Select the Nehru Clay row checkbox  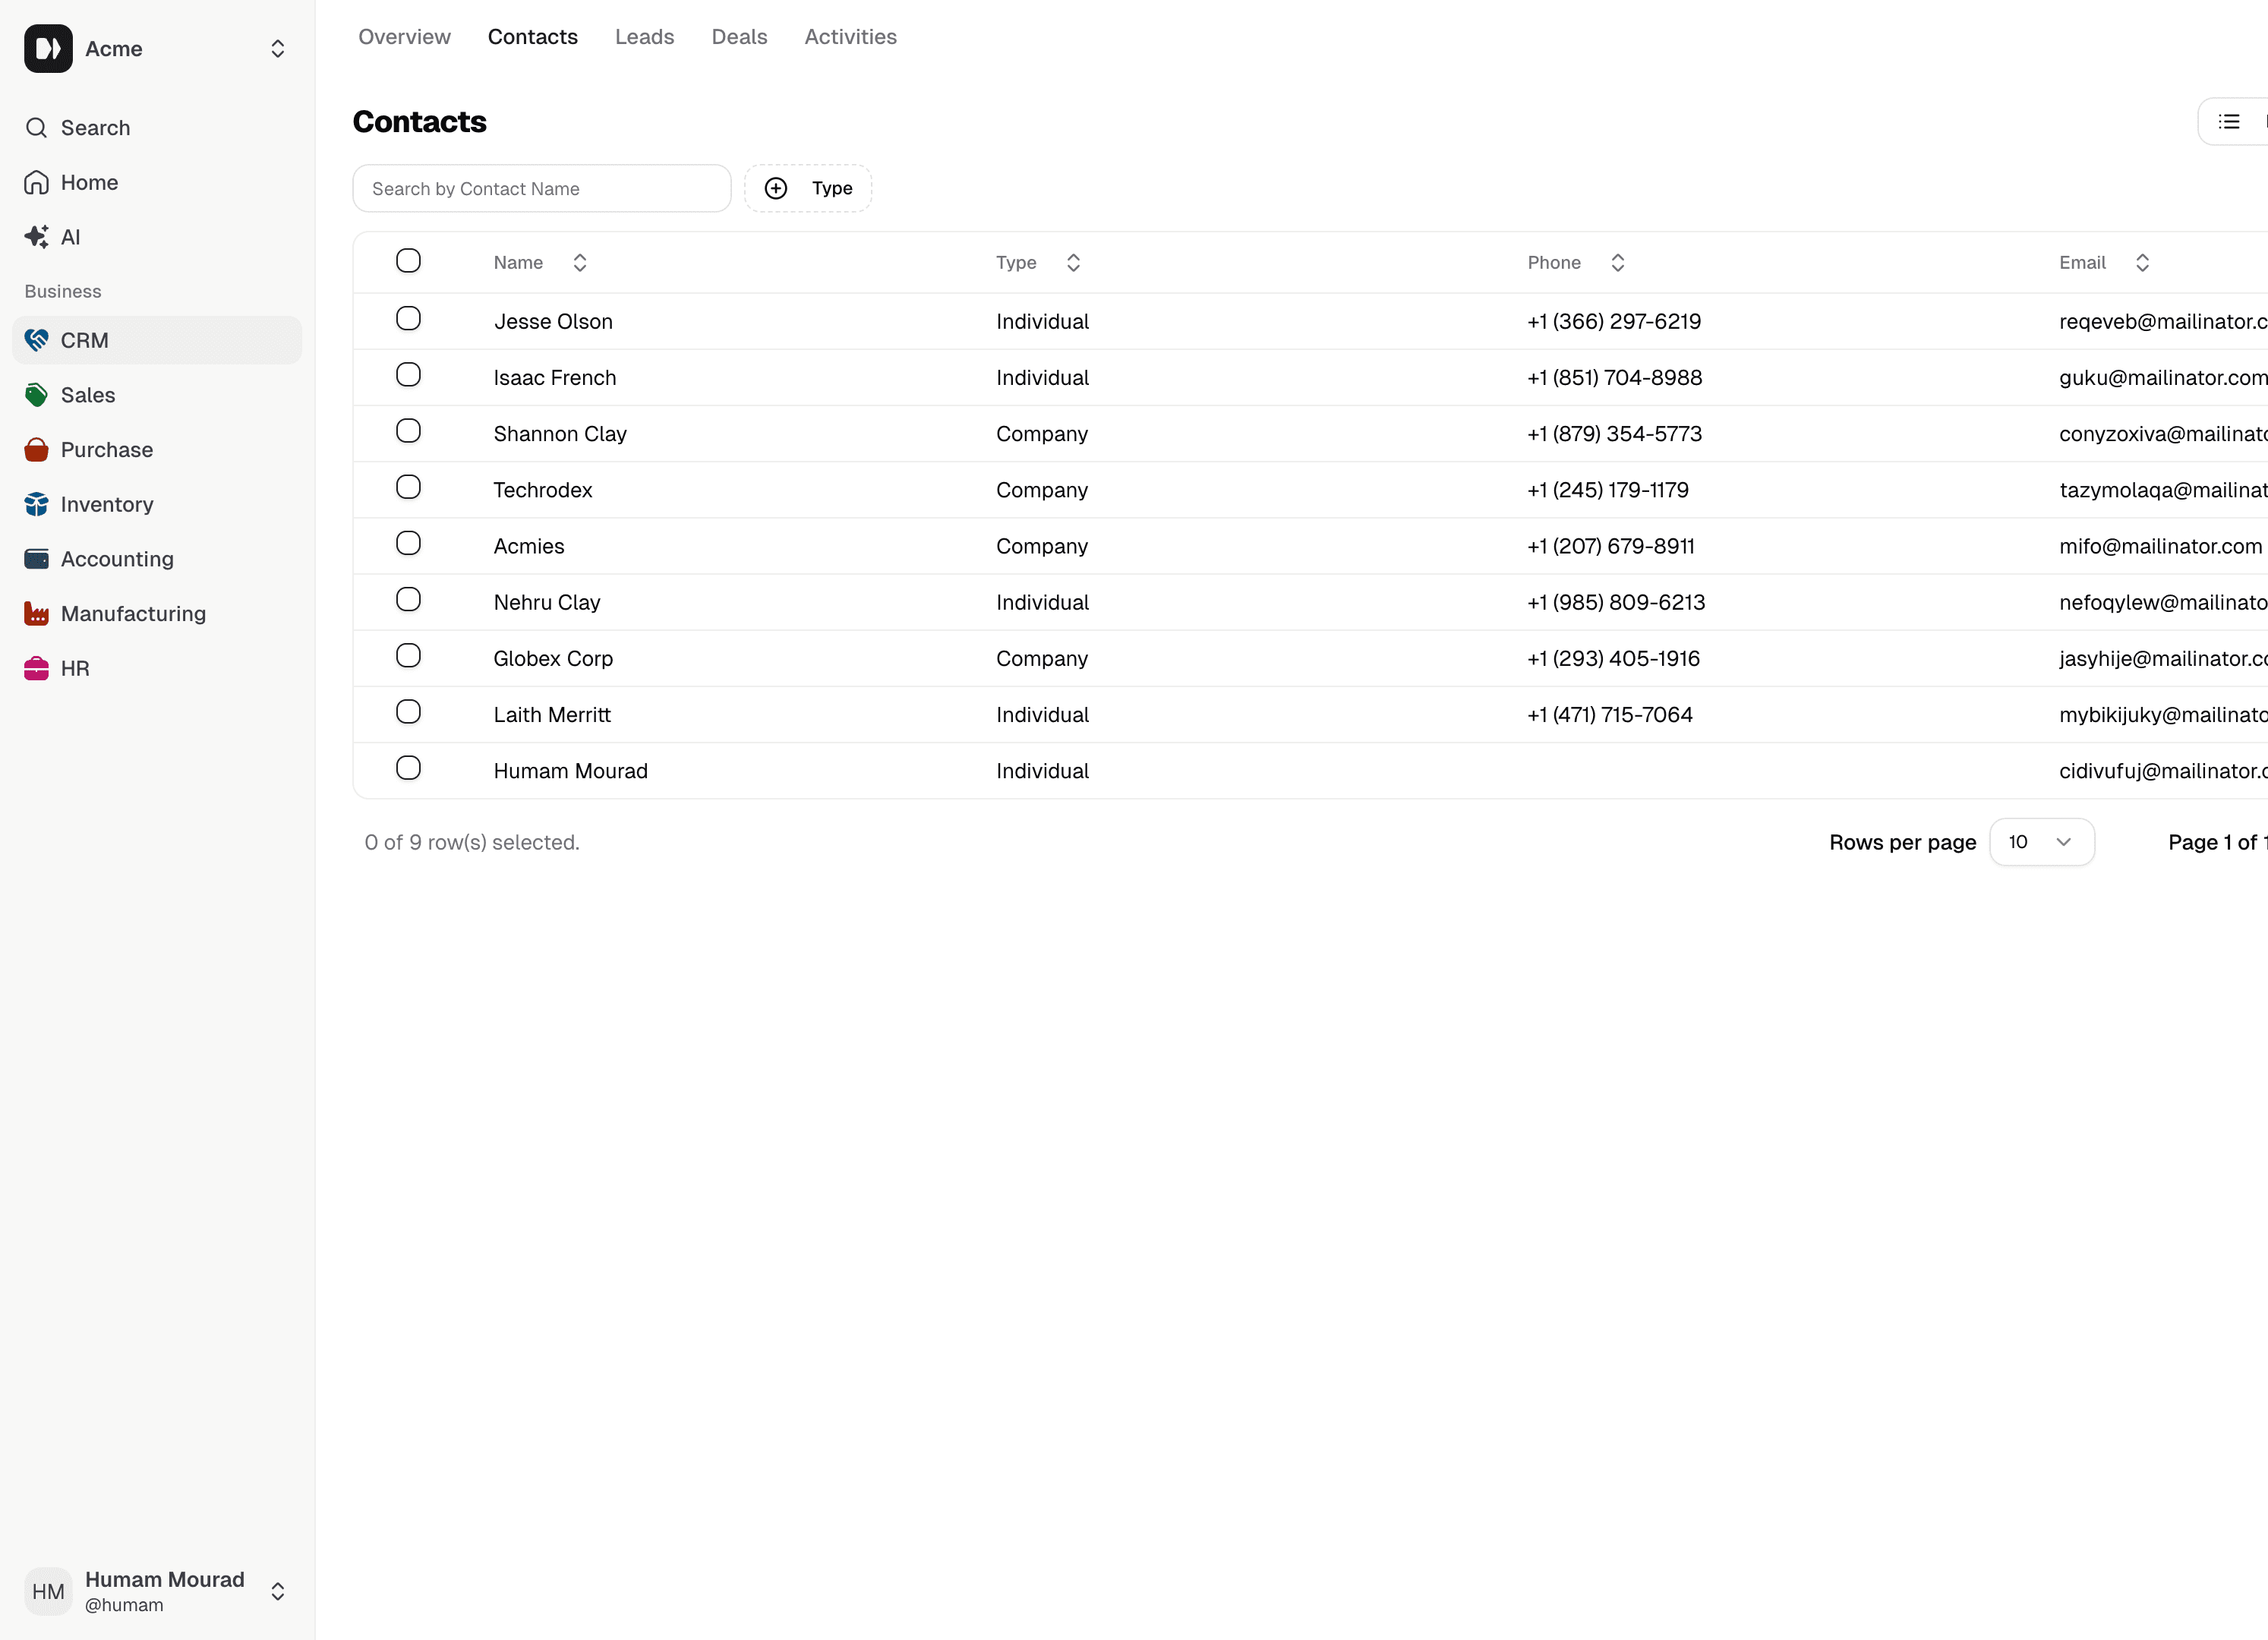click(408, 600)
